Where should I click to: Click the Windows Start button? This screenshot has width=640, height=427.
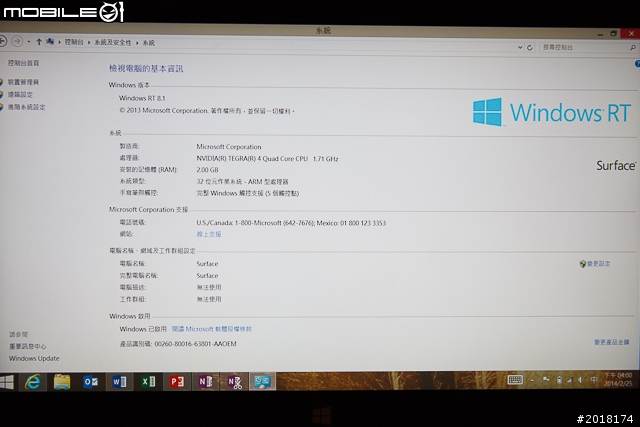tap(7, 383)
